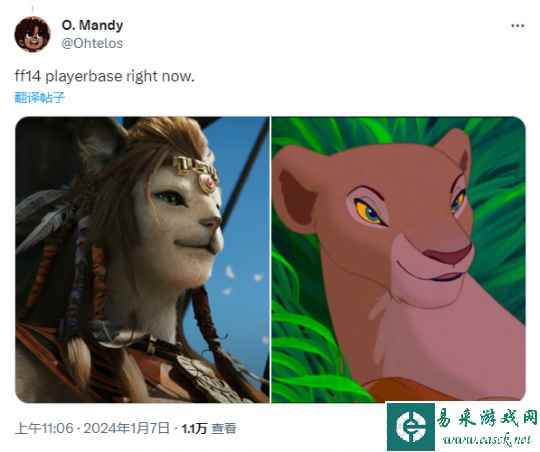
Task: Open the www.easck.net watermark URL
Action: [x=487, y=439]
